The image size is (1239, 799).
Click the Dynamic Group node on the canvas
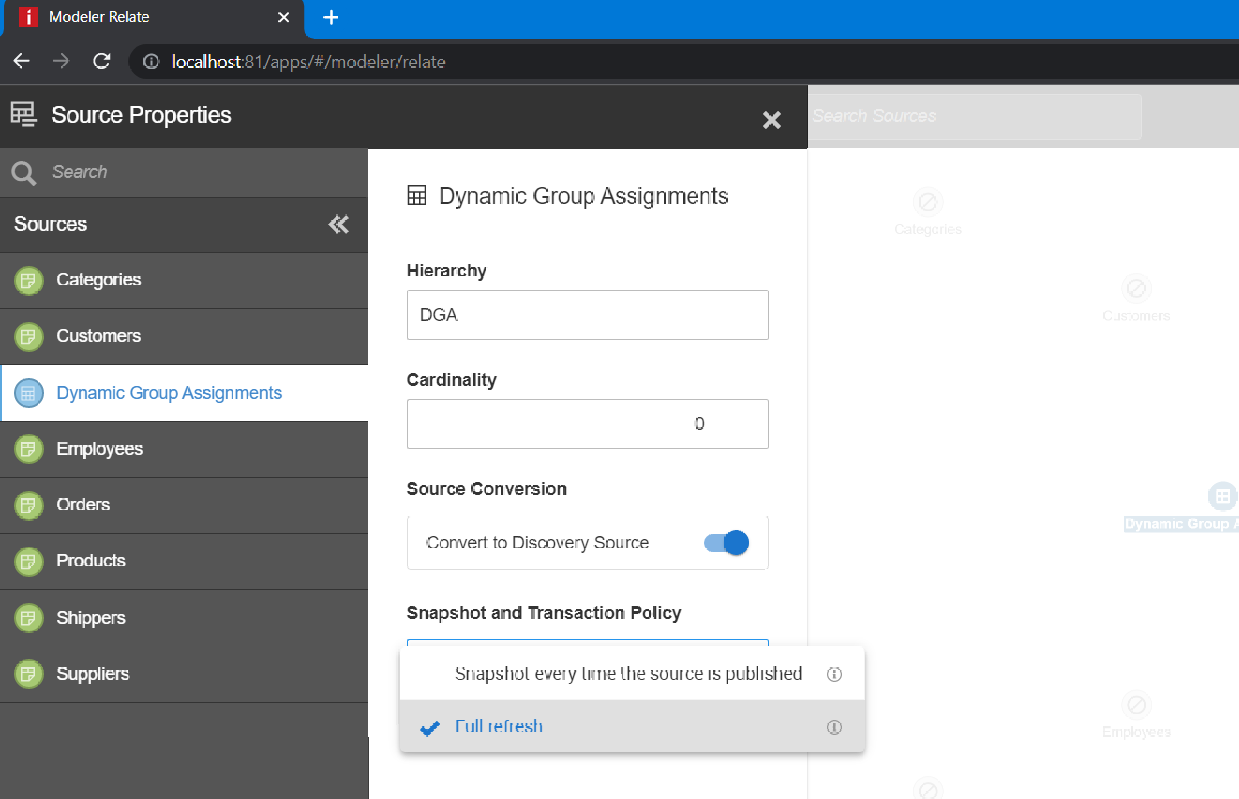click(x=1221, y=496)
